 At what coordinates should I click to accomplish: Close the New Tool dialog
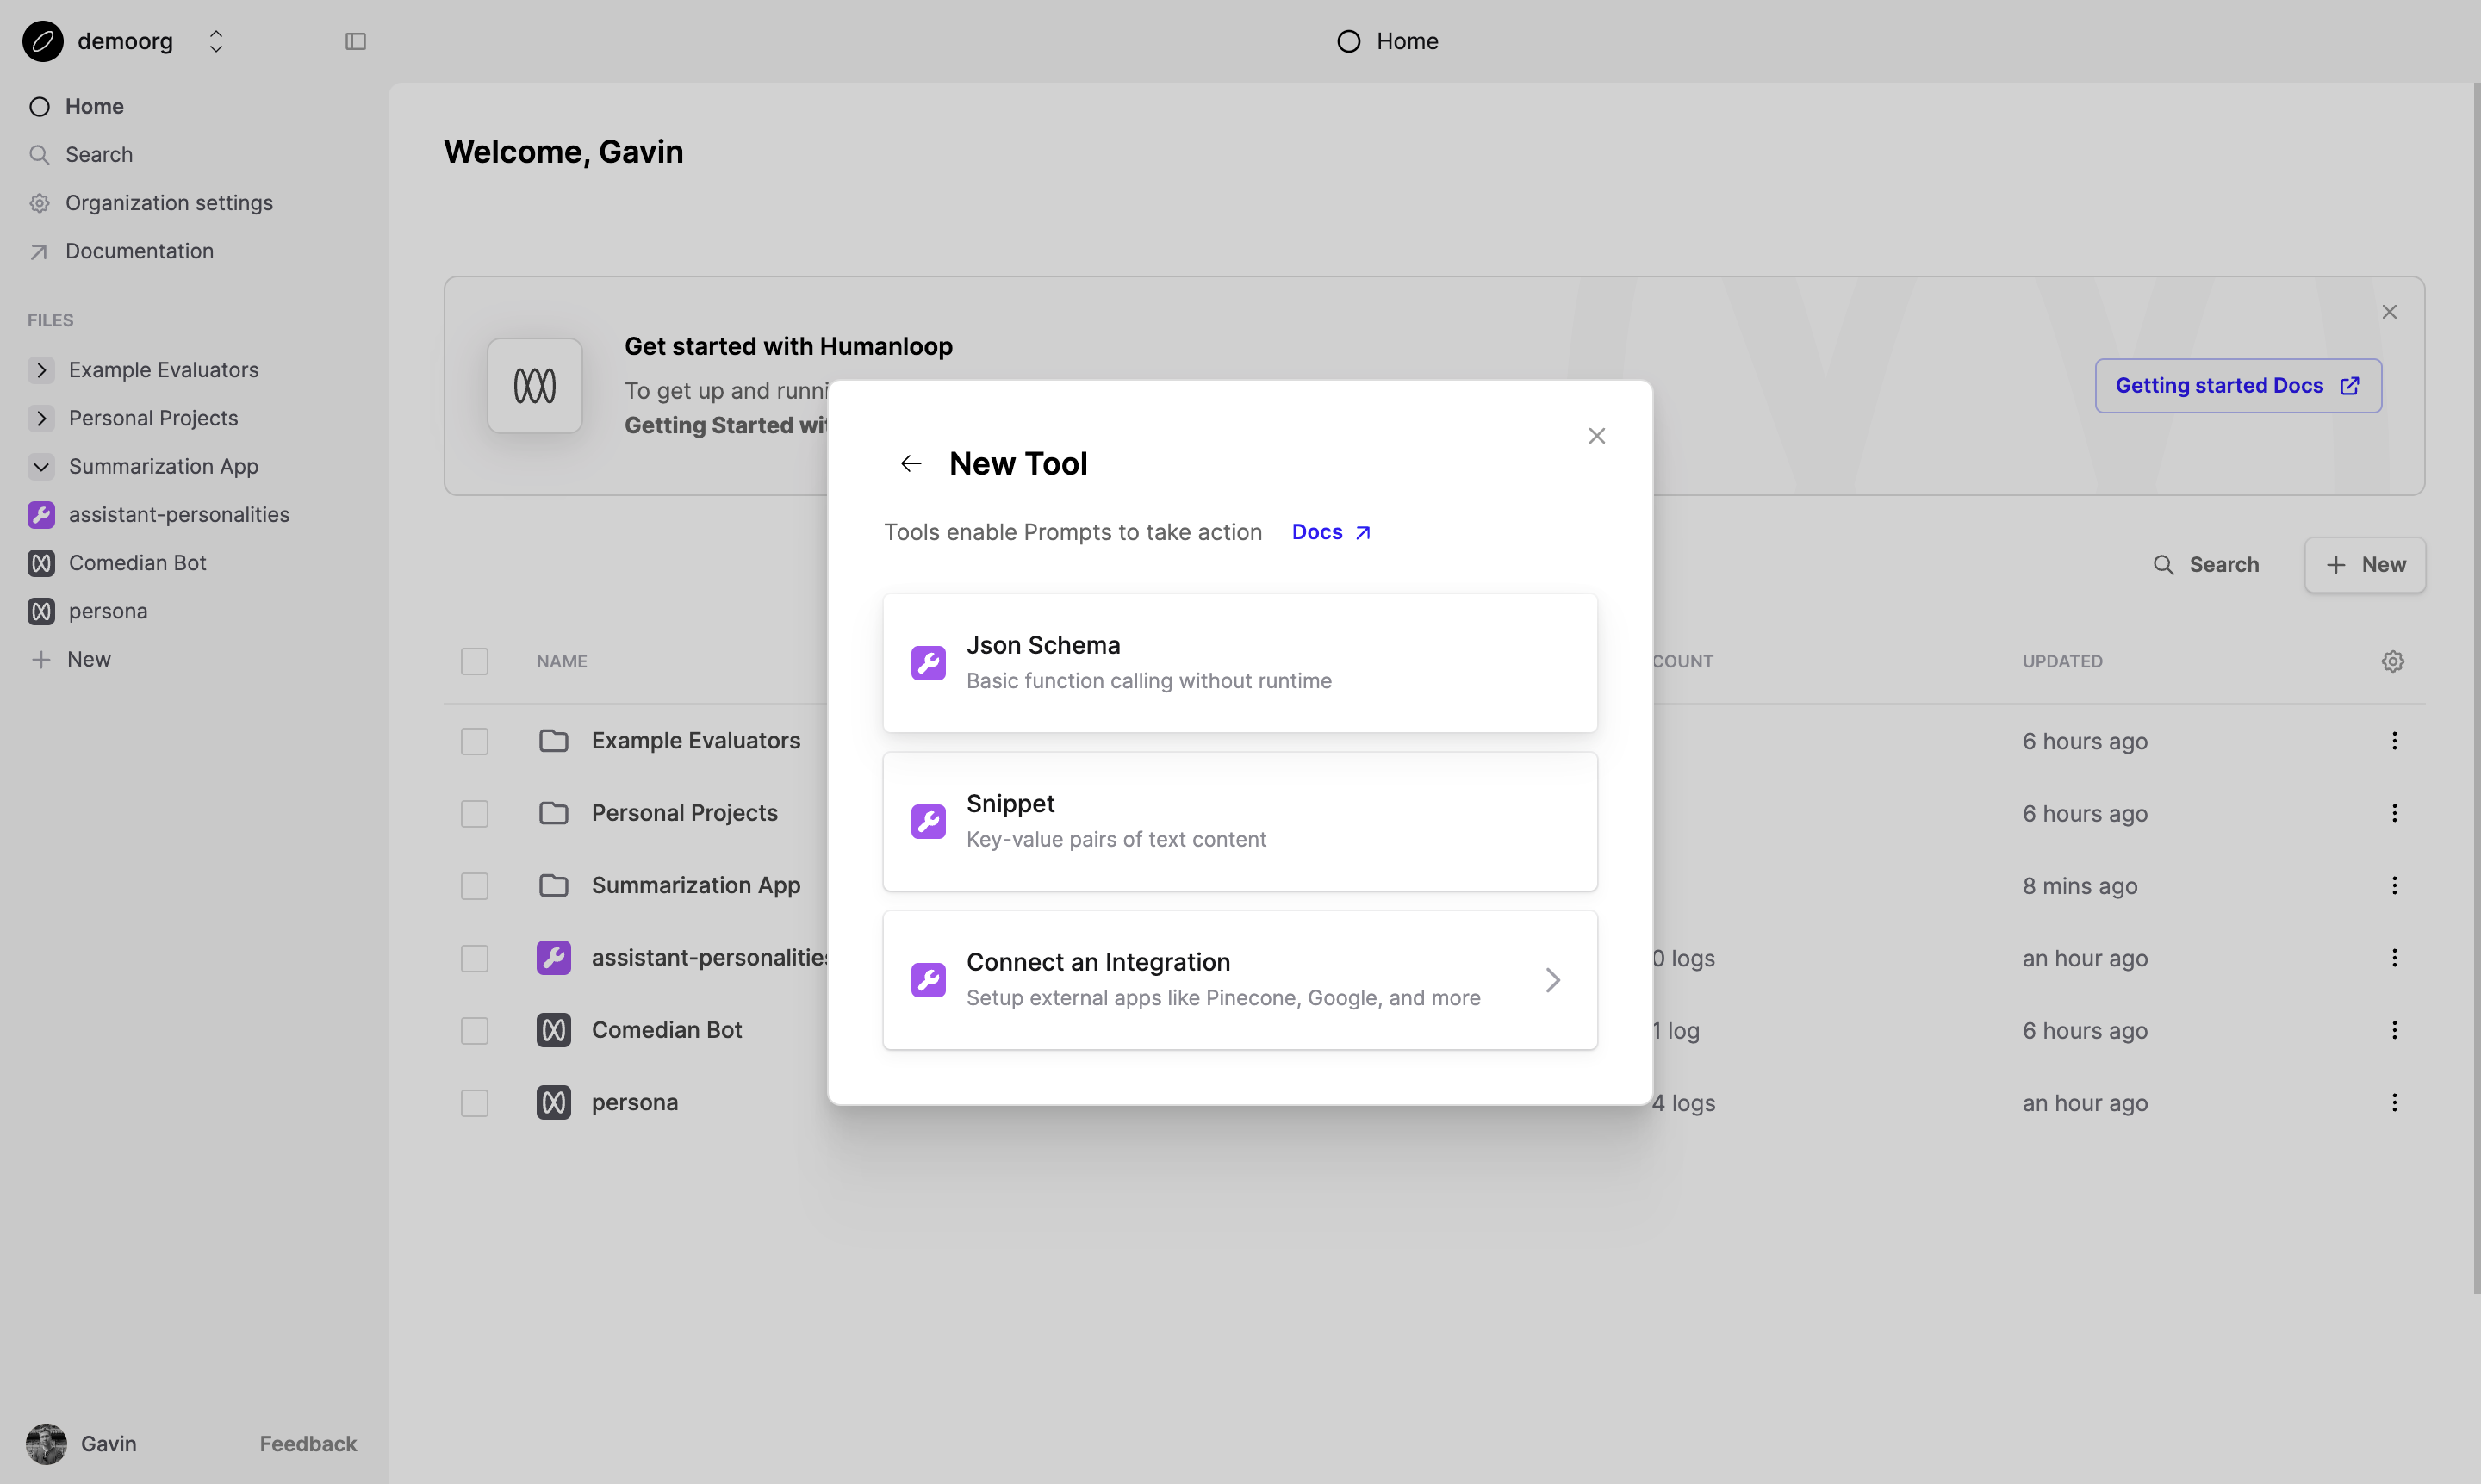click(1596, 436)
